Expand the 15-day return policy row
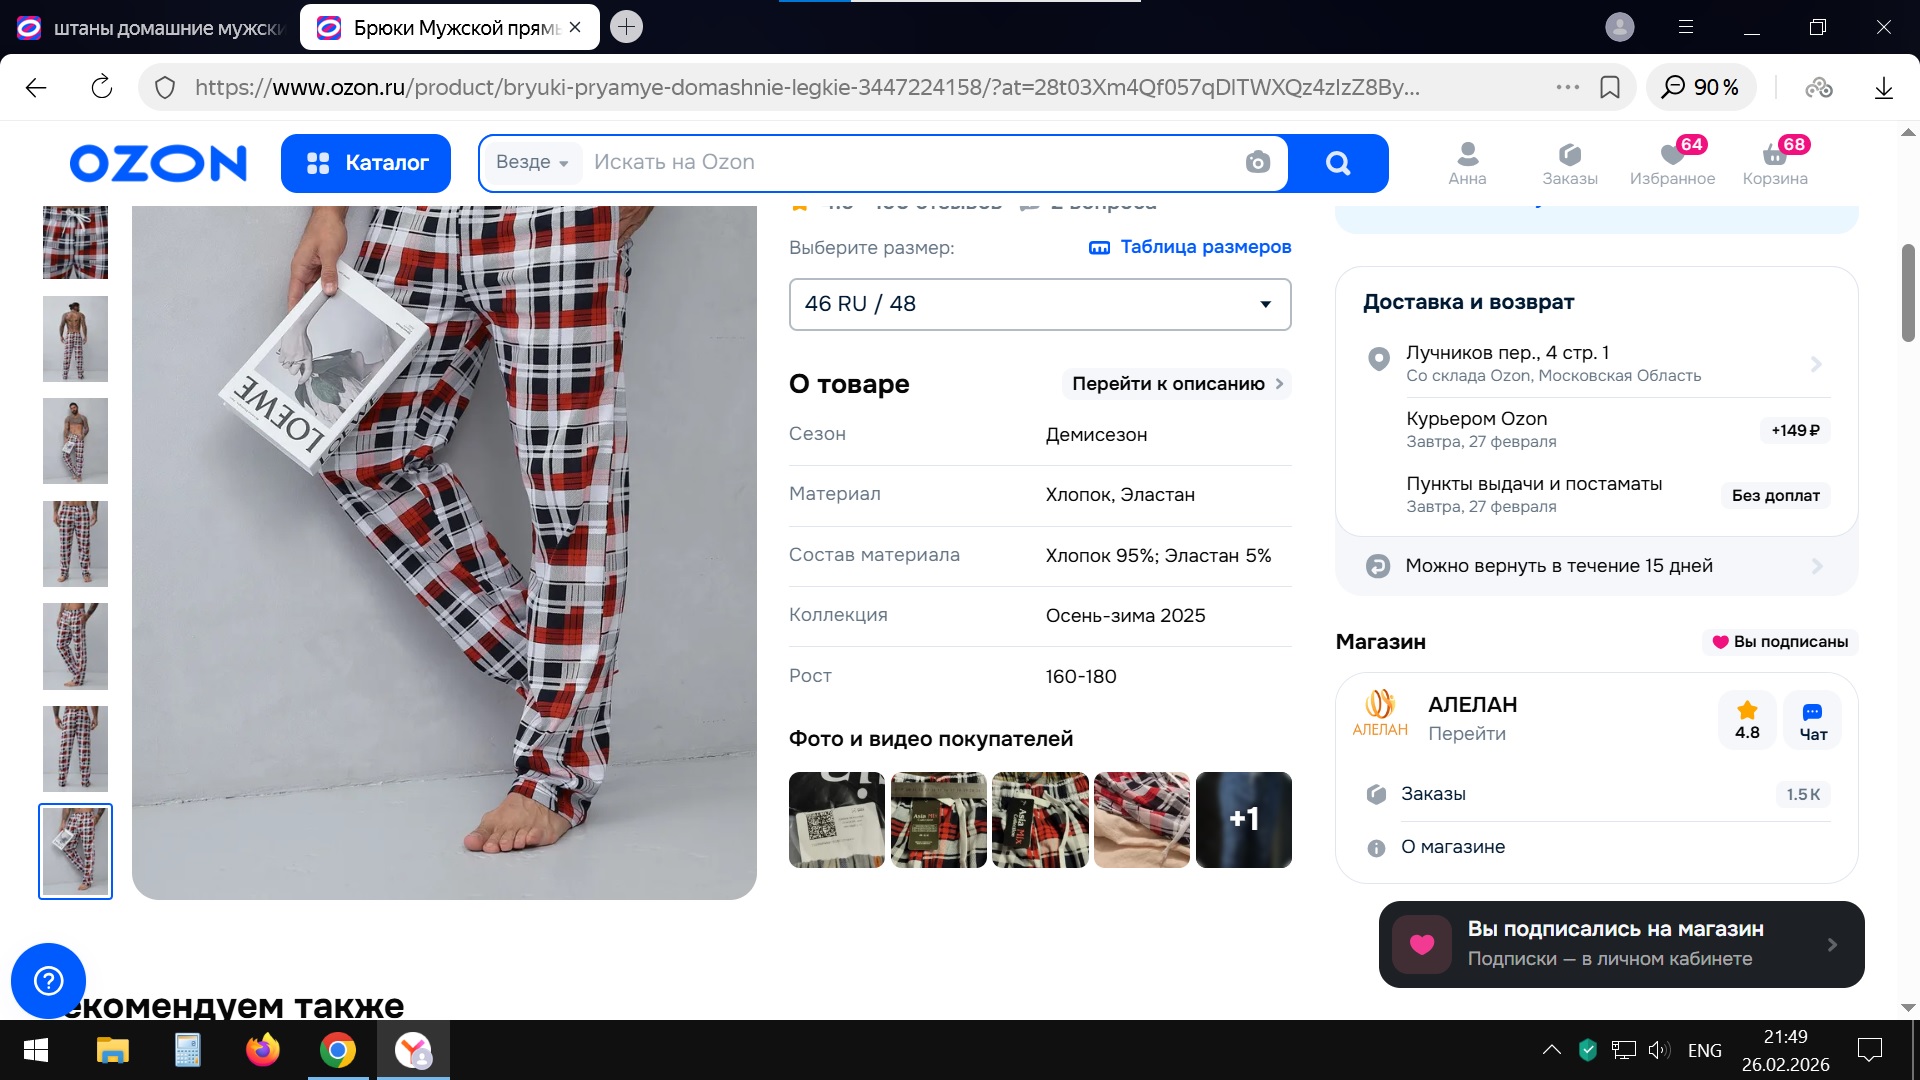 (1596, 566)
